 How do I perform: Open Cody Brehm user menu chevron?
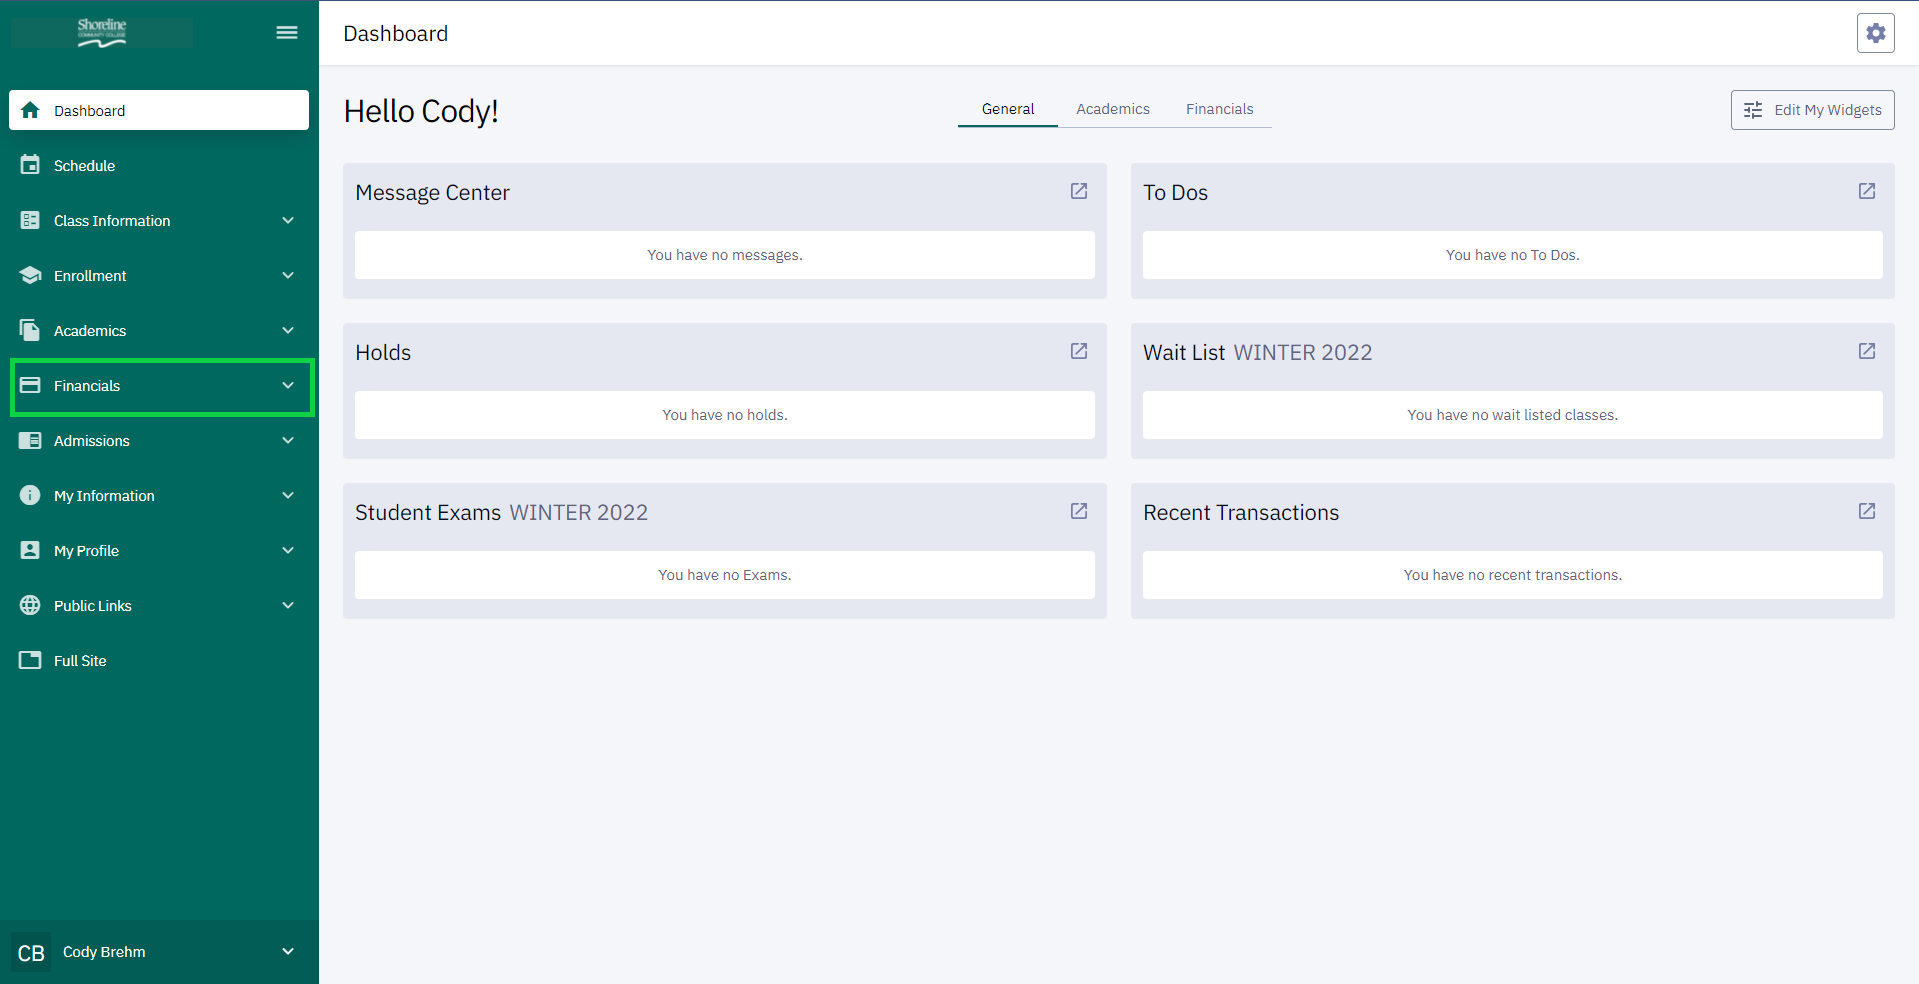(288, 951)
